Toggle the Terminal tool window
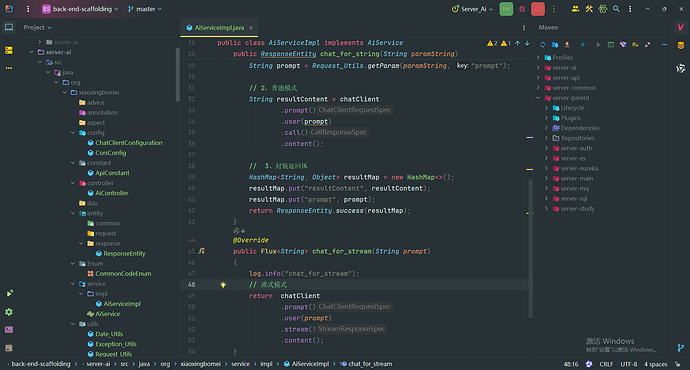 click(x=9, y=330)
